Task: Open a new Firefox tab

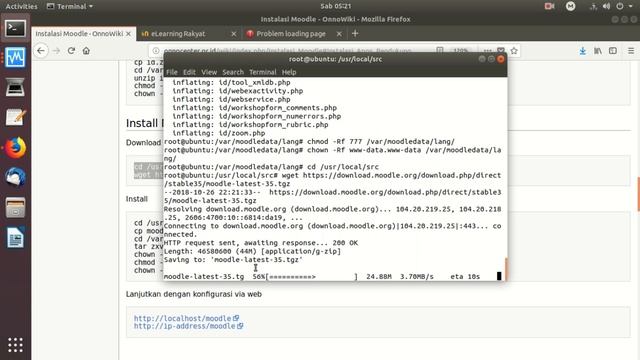Action: 355,33
